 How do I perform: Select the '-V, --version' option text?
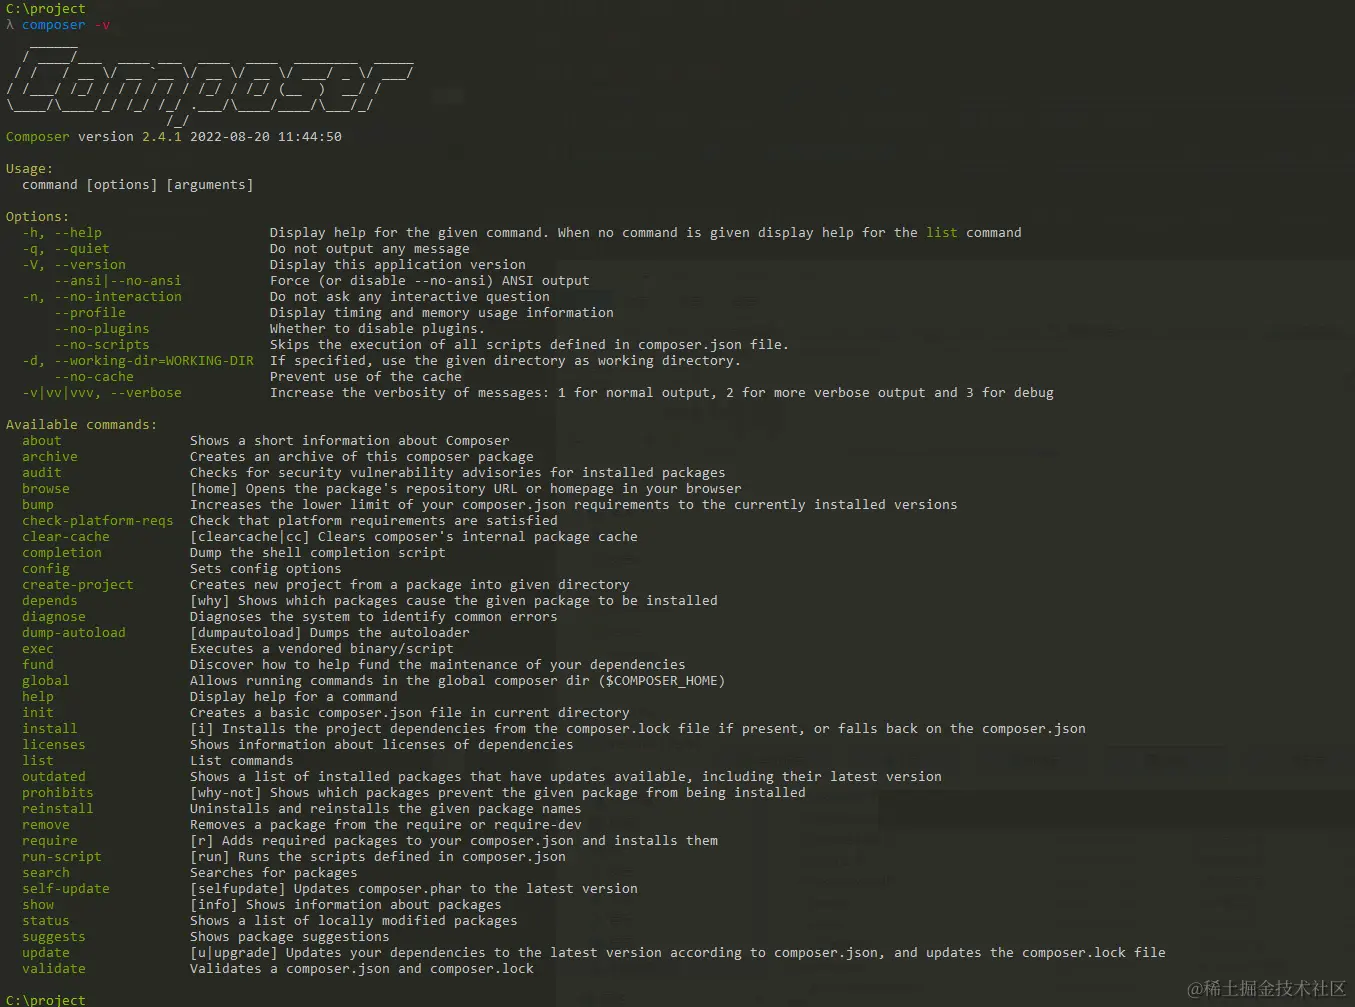point(74,265)
